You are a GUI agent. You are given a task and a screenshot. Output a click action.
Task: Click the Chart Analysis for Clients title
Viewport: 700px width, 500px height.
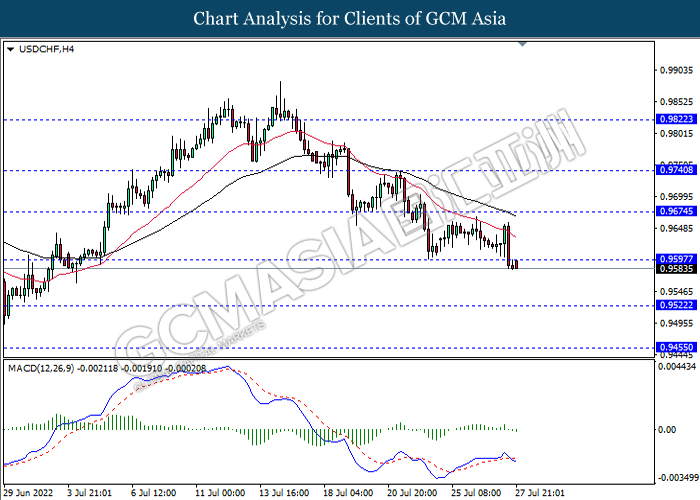pyautogui.click(x=350, y=19)
